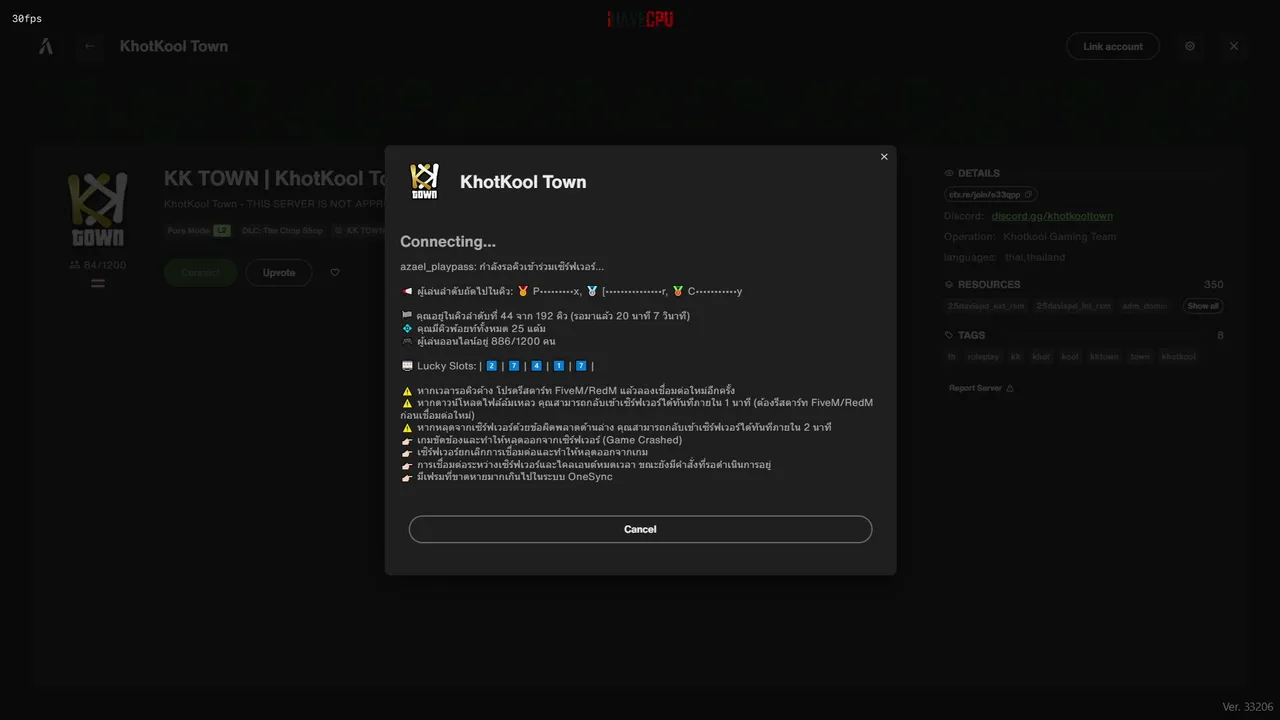Show all server resources
The width and height of the screenshot is (1280, 720).
1203,306
